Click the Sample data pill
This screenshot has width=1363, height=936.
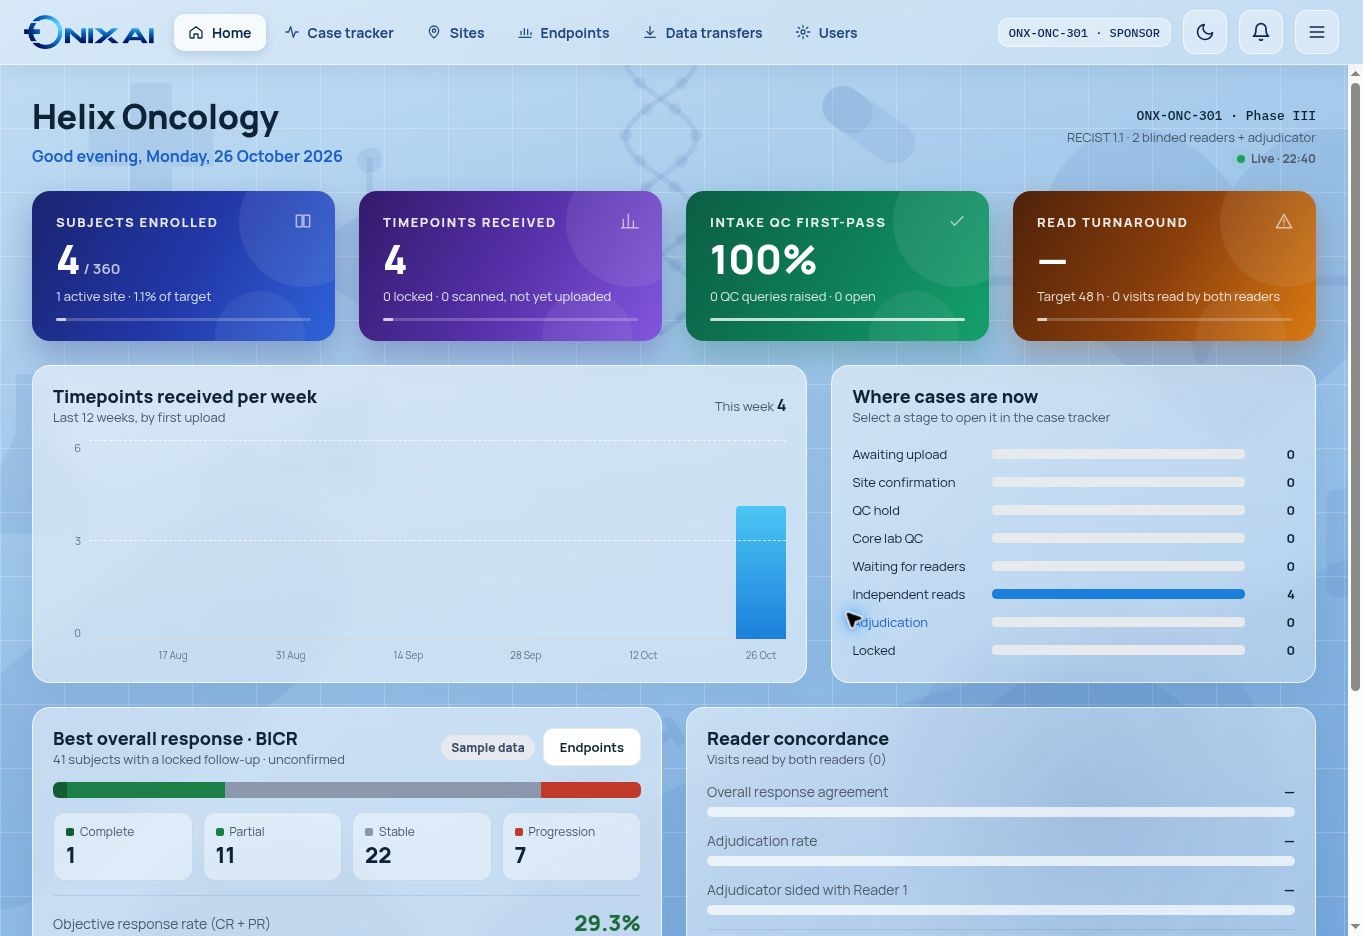click(488, 747)
